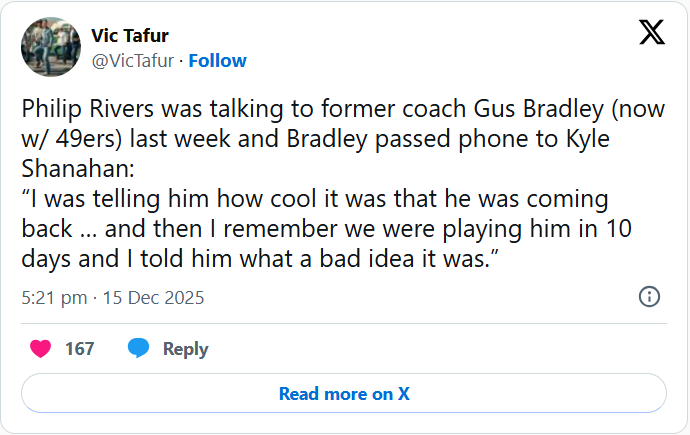Image resolution: width=690 pixels, height=435 pixels.
Task: Click the 167 likes count
Action: click(x=79, y=349)
